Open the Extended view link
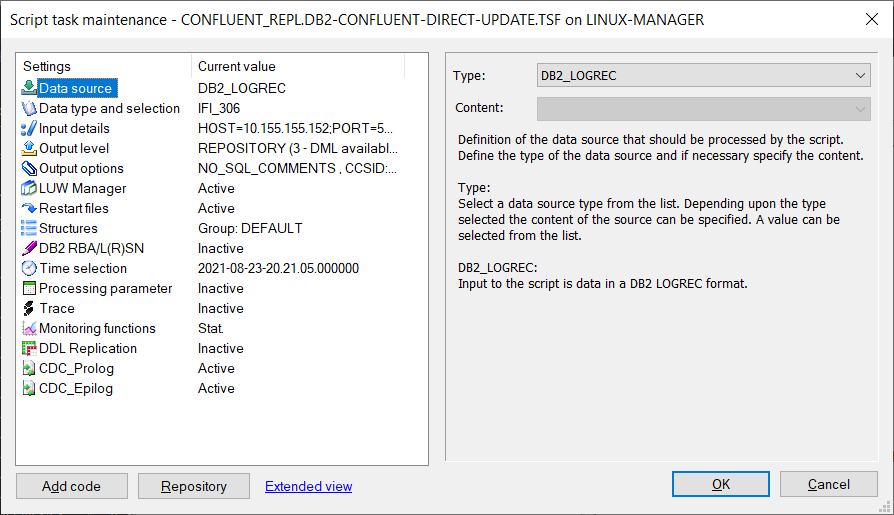The width and height of the screenshot is (894, 515). (x=308, y=486)
